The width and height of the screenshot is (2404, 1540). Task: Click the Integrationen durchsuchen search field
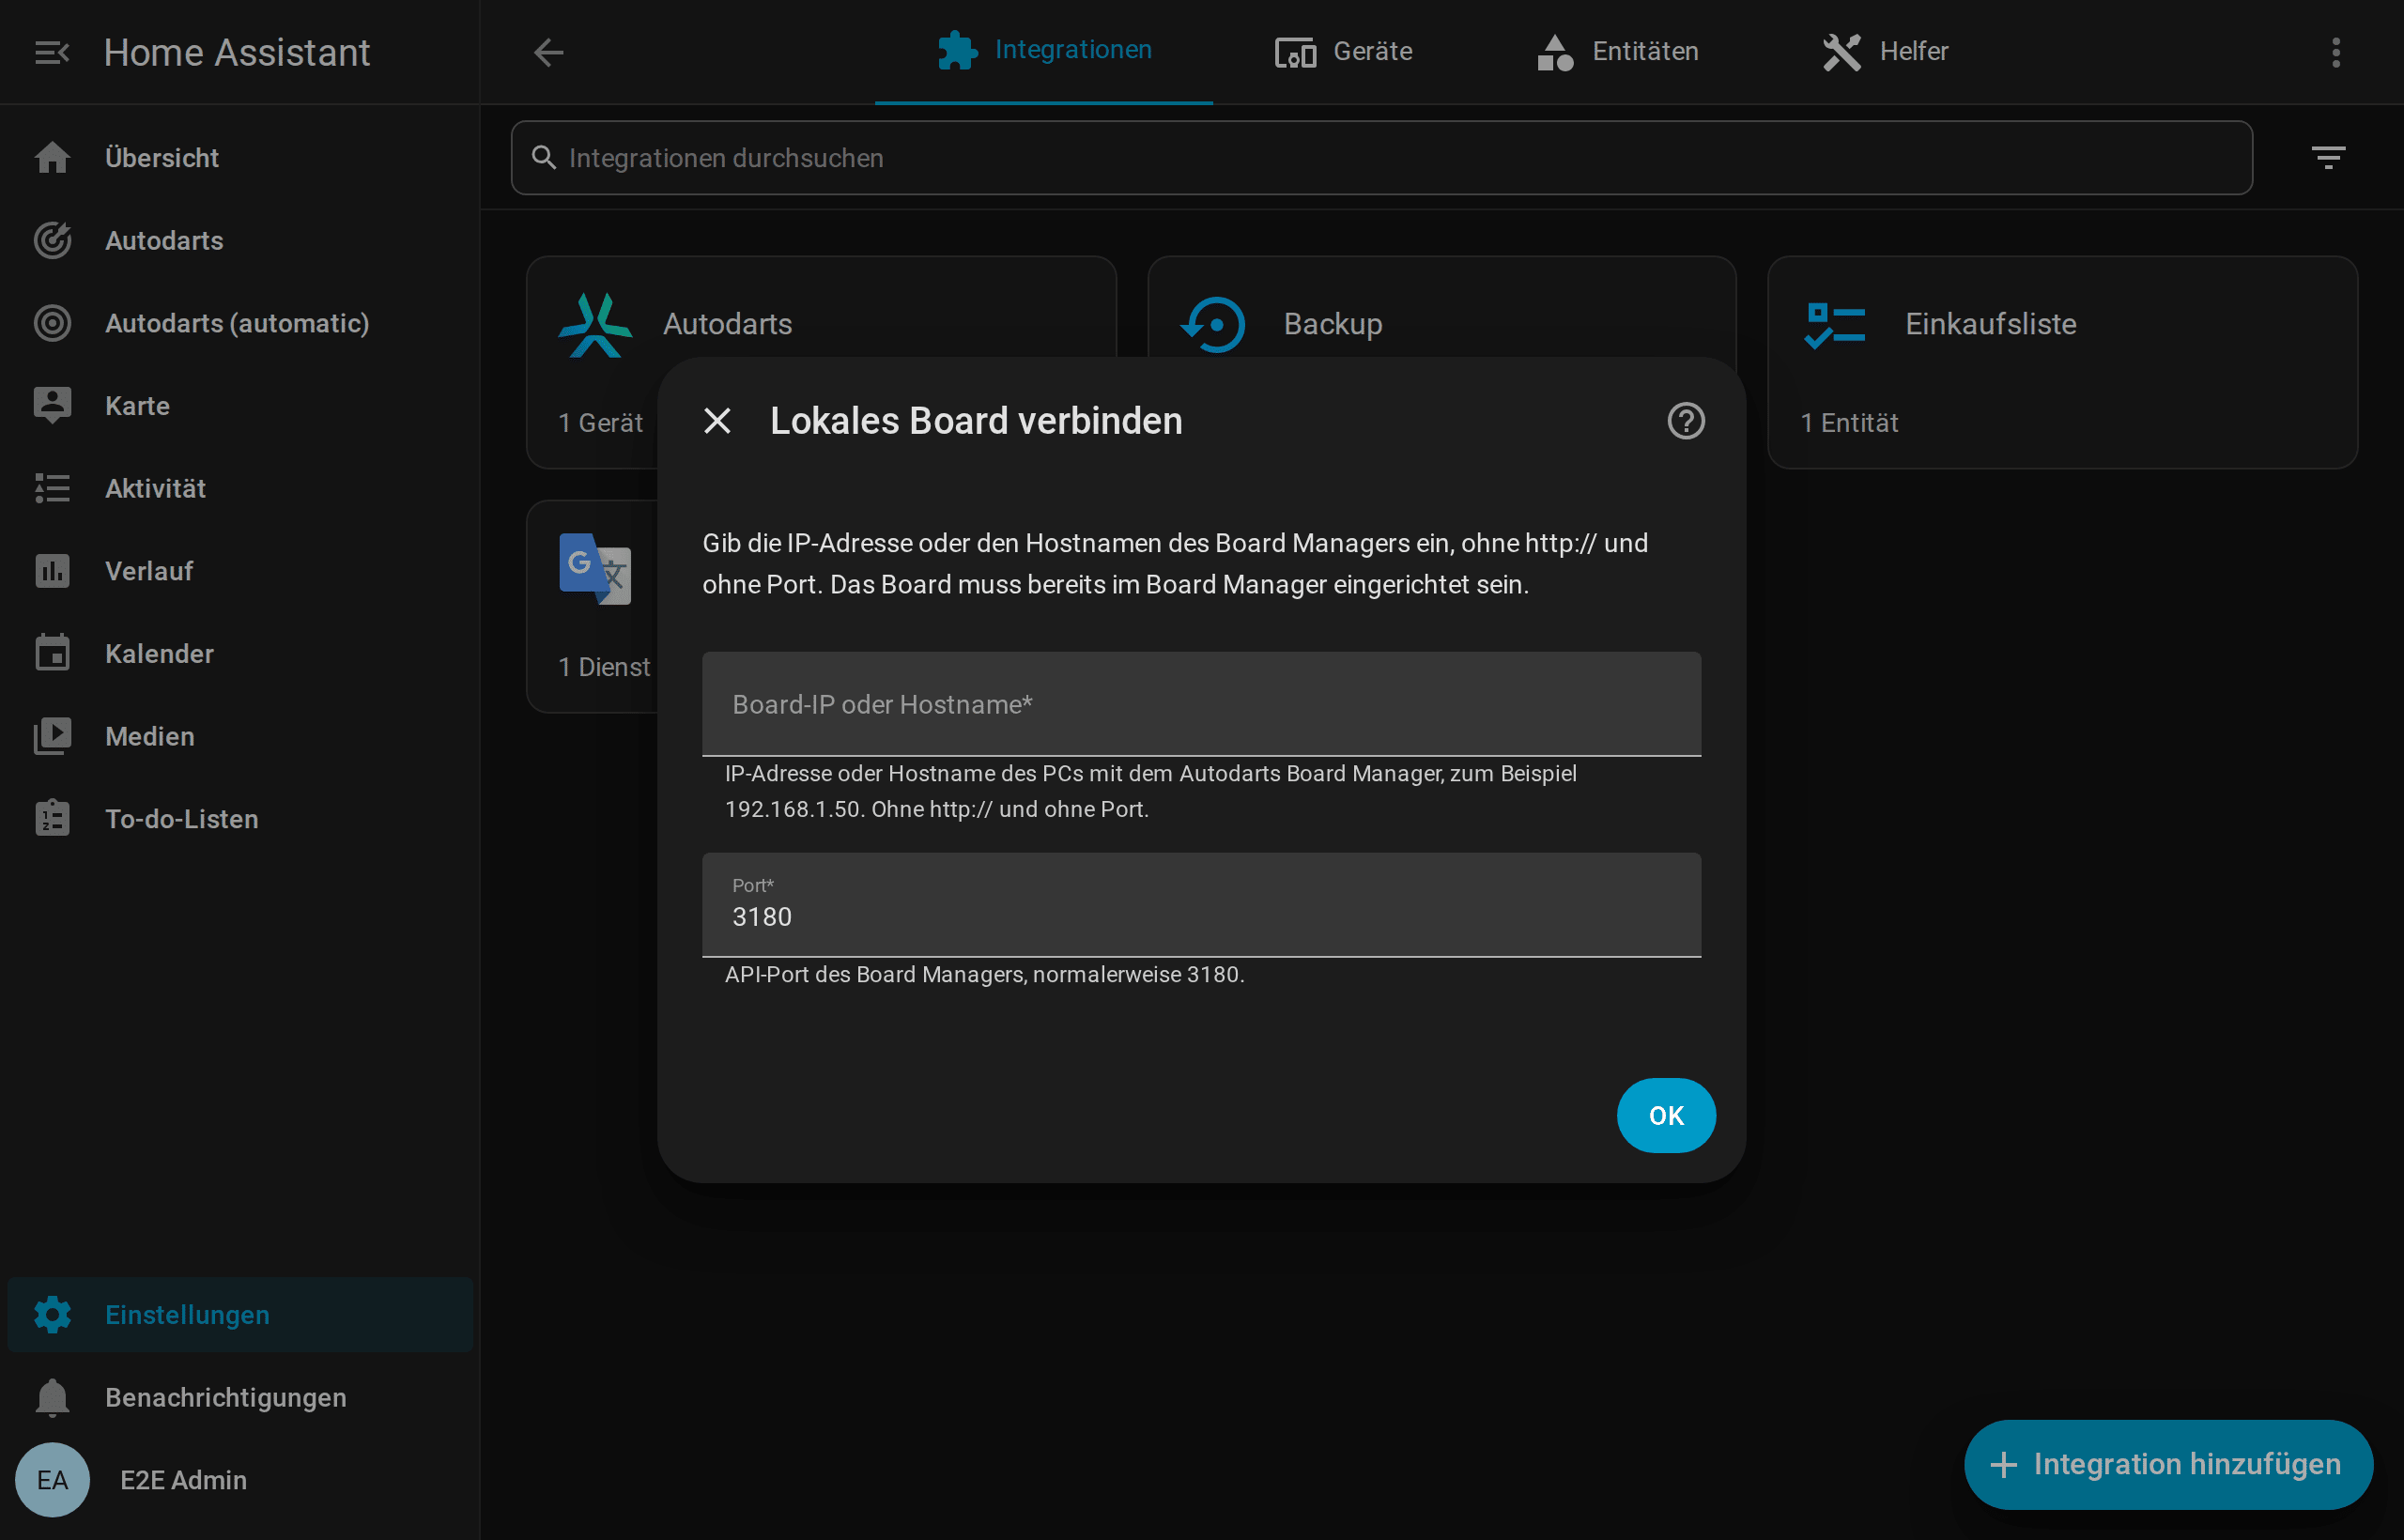click(1381, 158)
